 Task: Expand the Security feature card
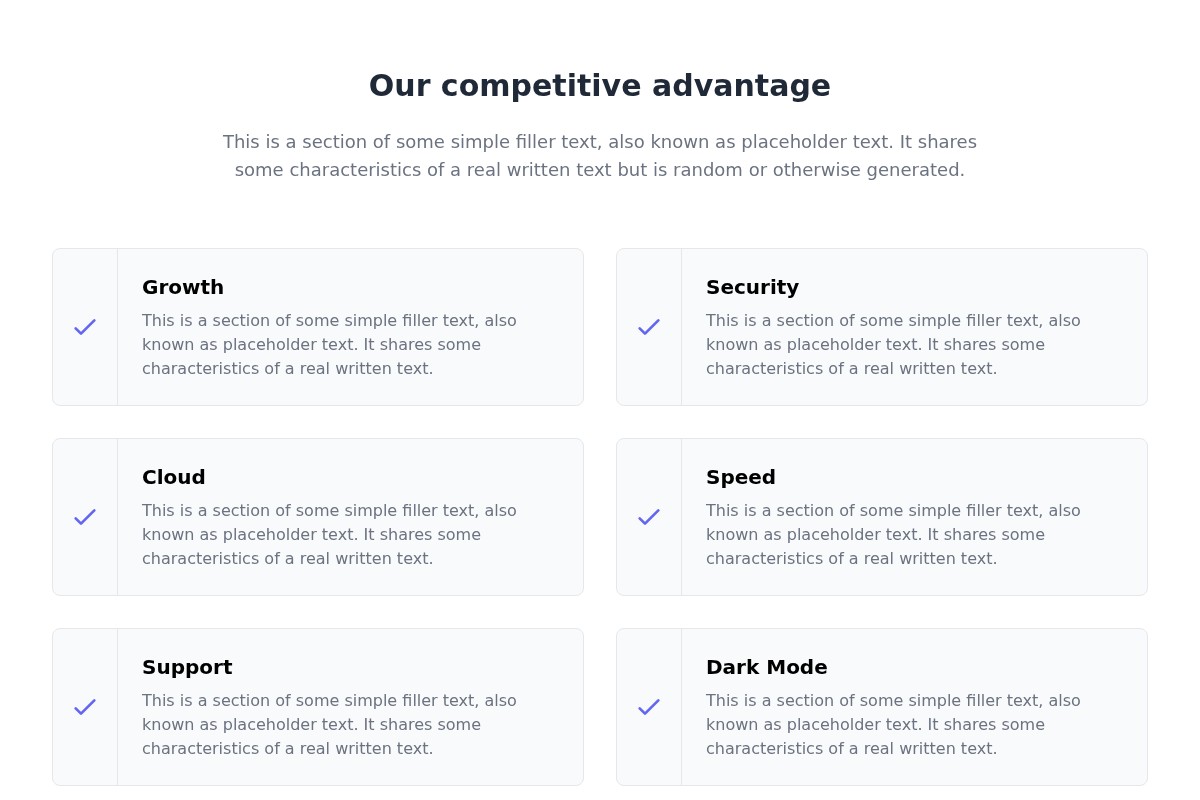tap(882, 327)
